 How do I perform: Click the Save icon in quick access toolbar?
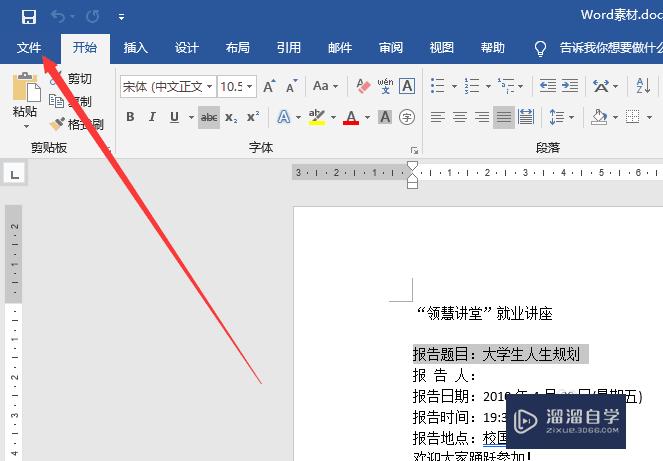click(29, 17)
